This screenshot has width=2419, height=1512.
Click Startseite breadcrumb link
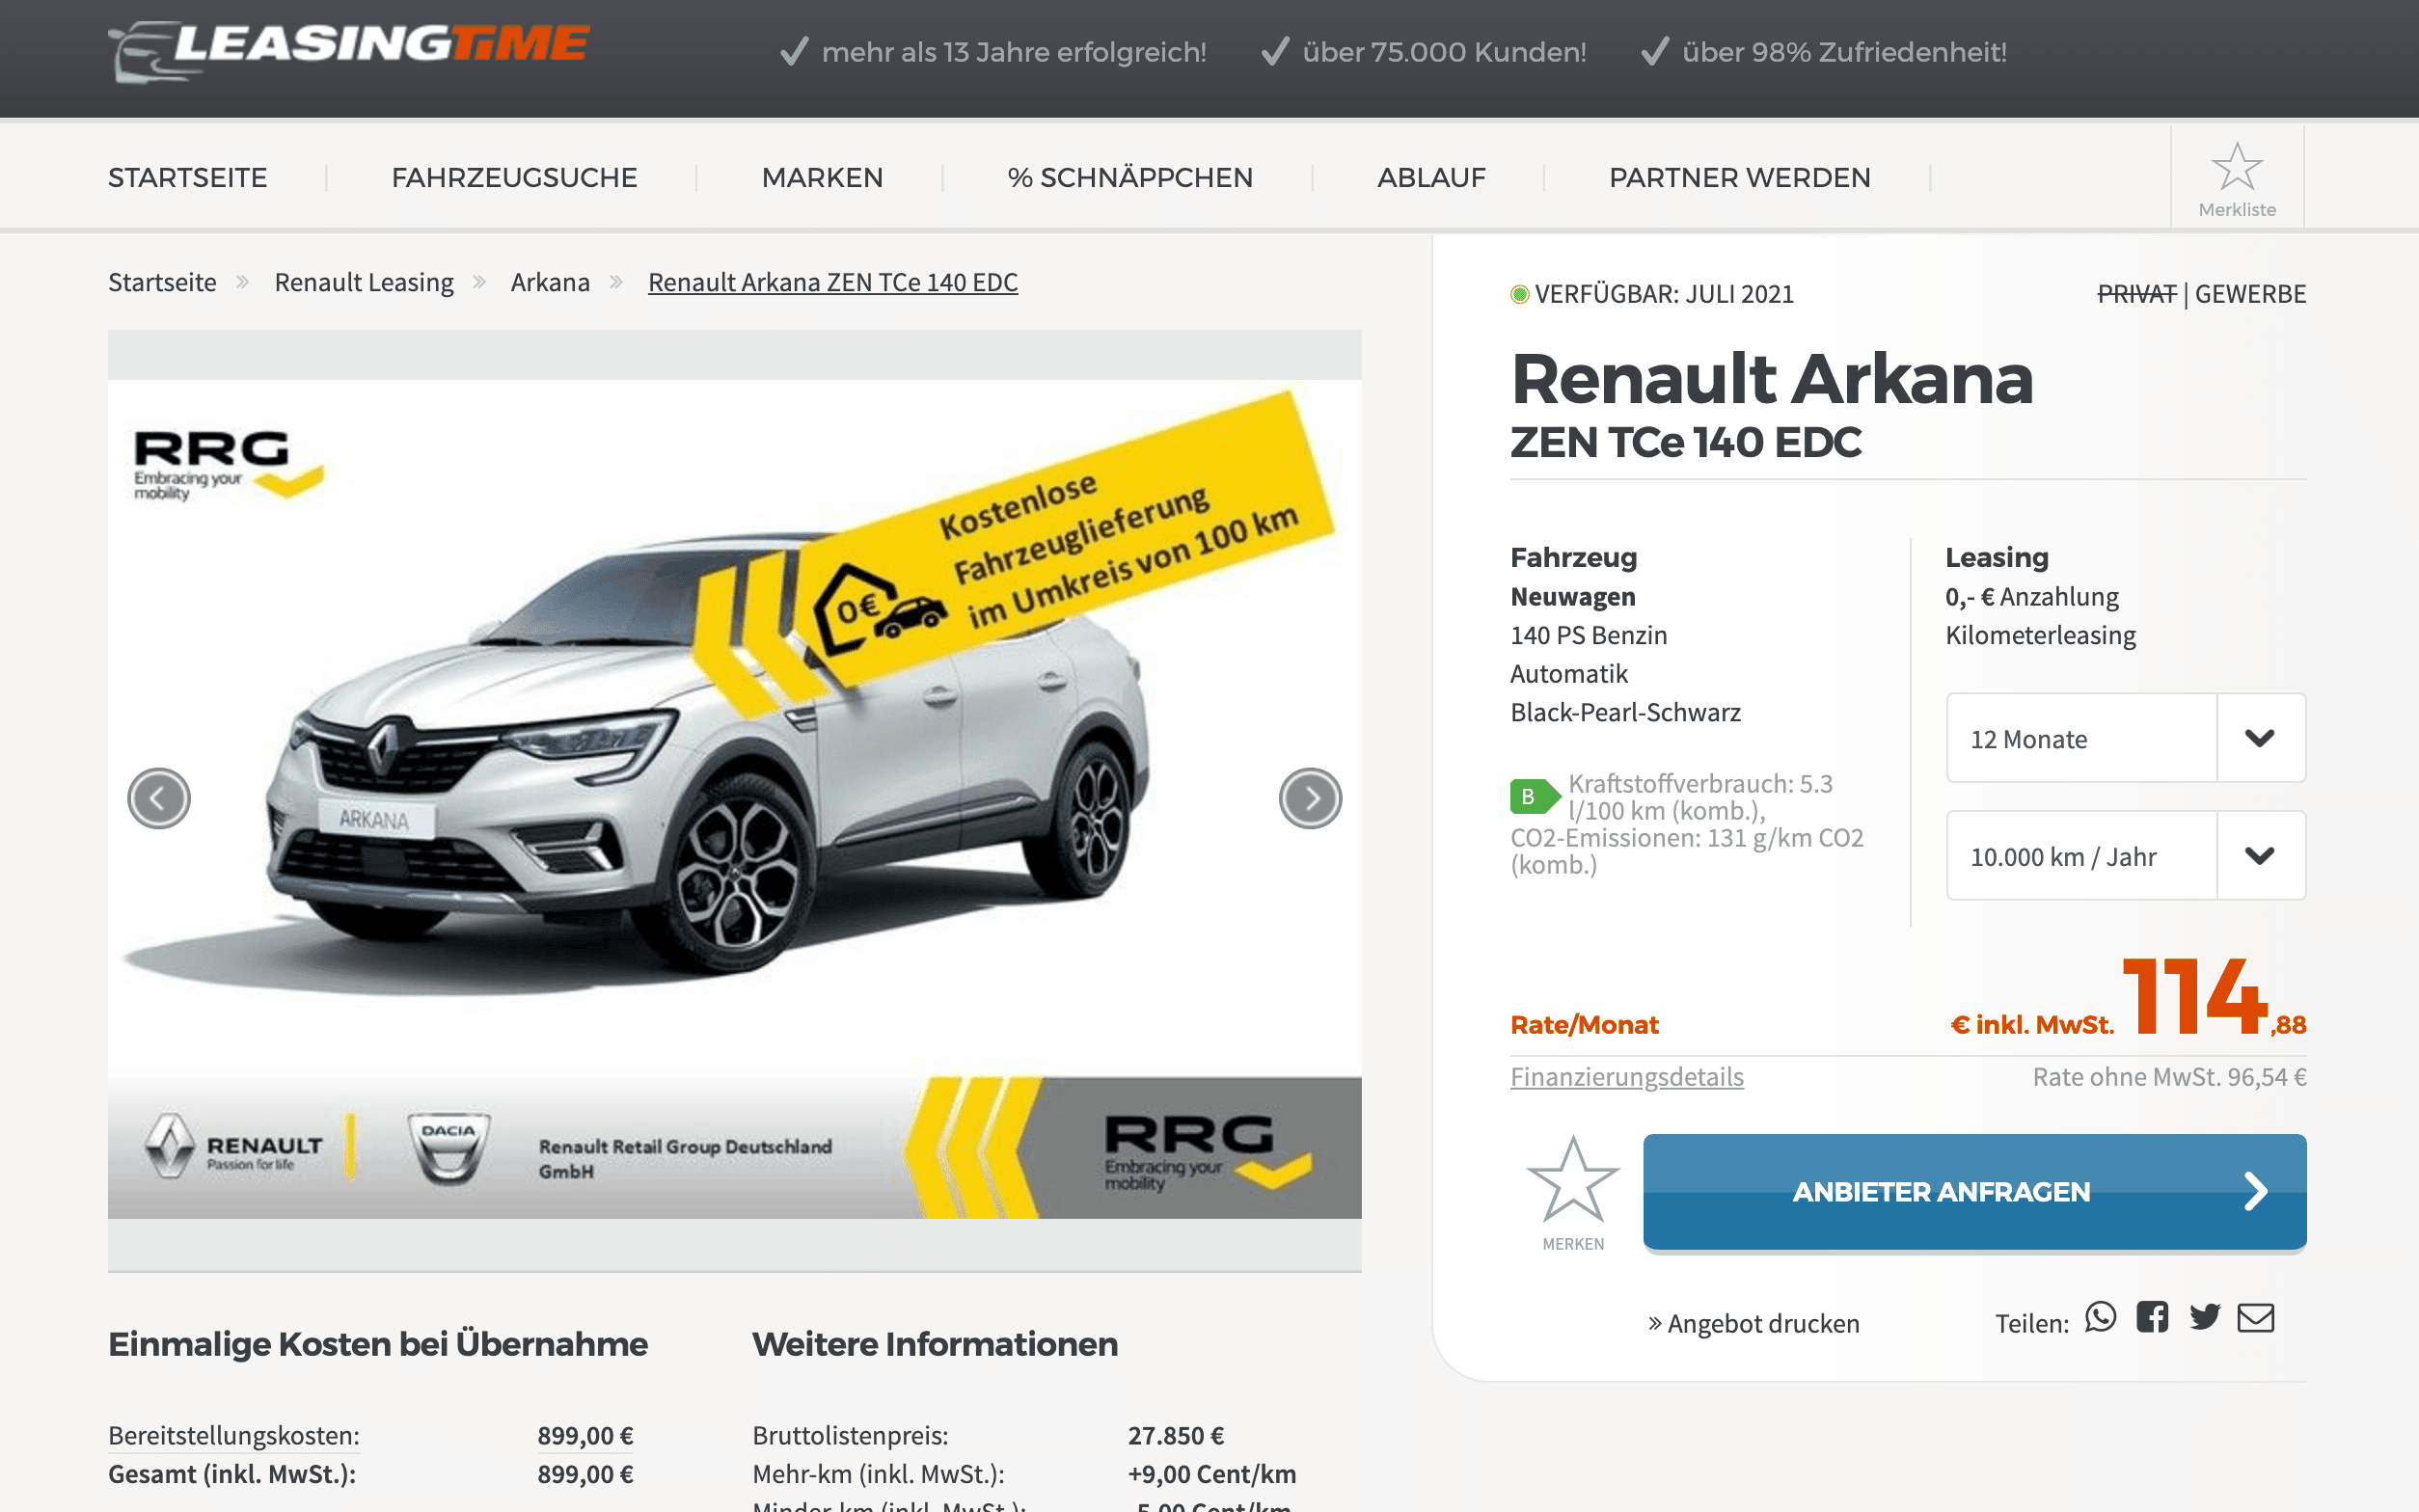coord(162,283)
